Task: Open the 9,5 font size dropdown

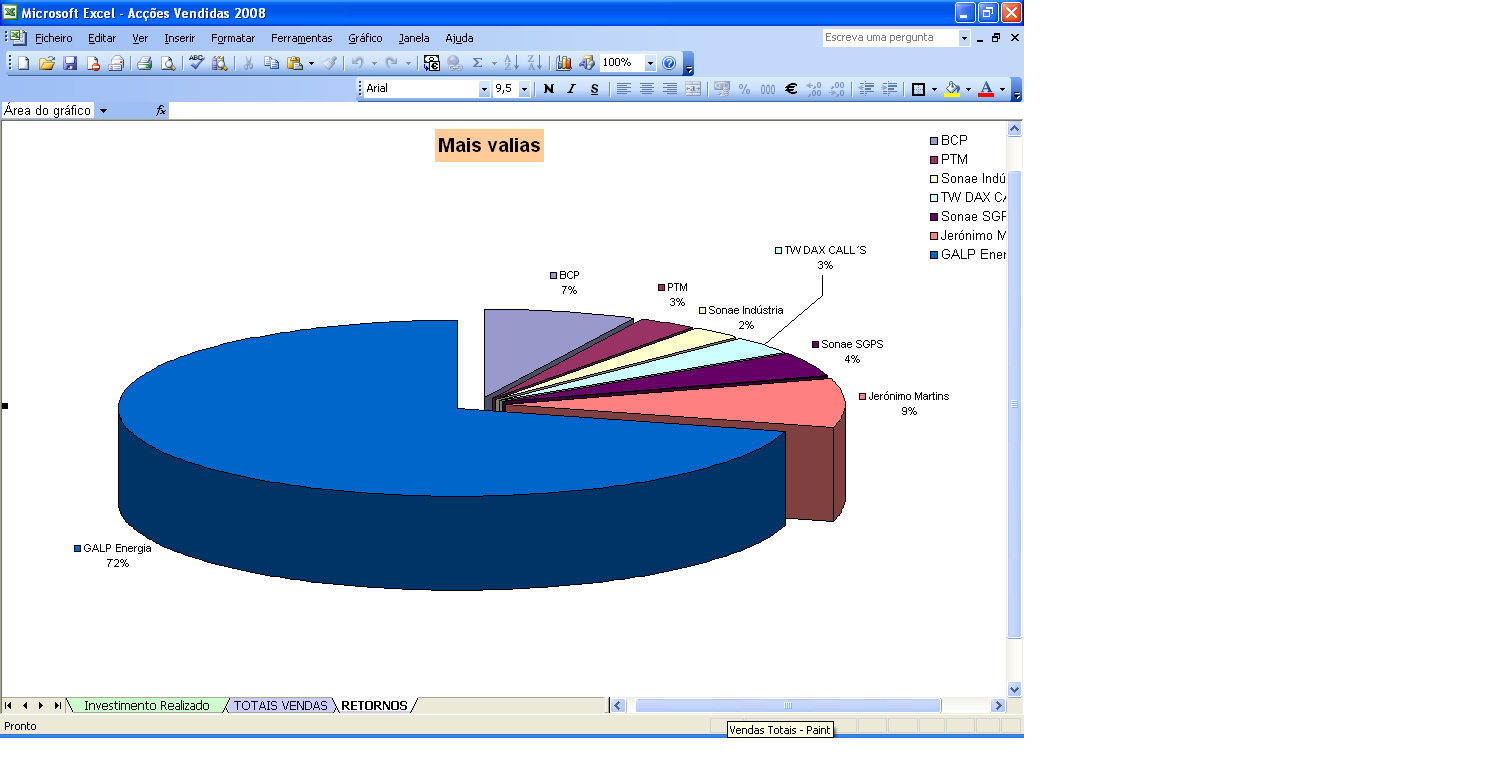Action: (x=525, y=89)
